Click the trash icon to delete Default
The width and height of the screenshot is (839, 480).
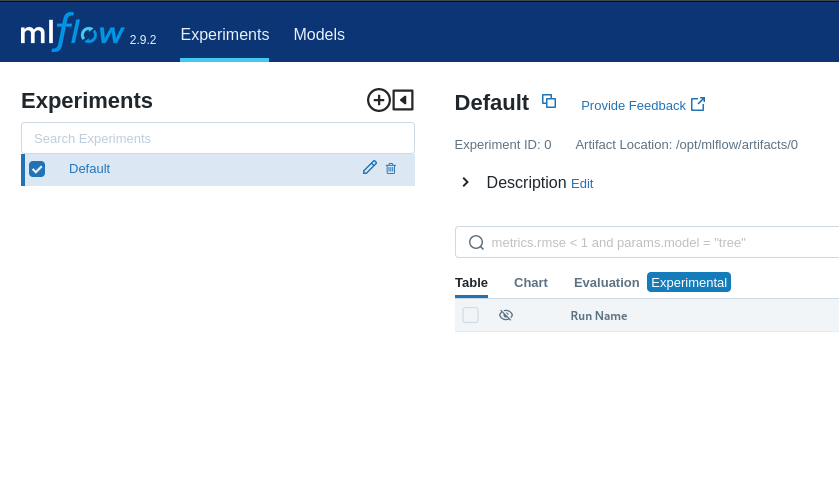click(x=391, y=169)
